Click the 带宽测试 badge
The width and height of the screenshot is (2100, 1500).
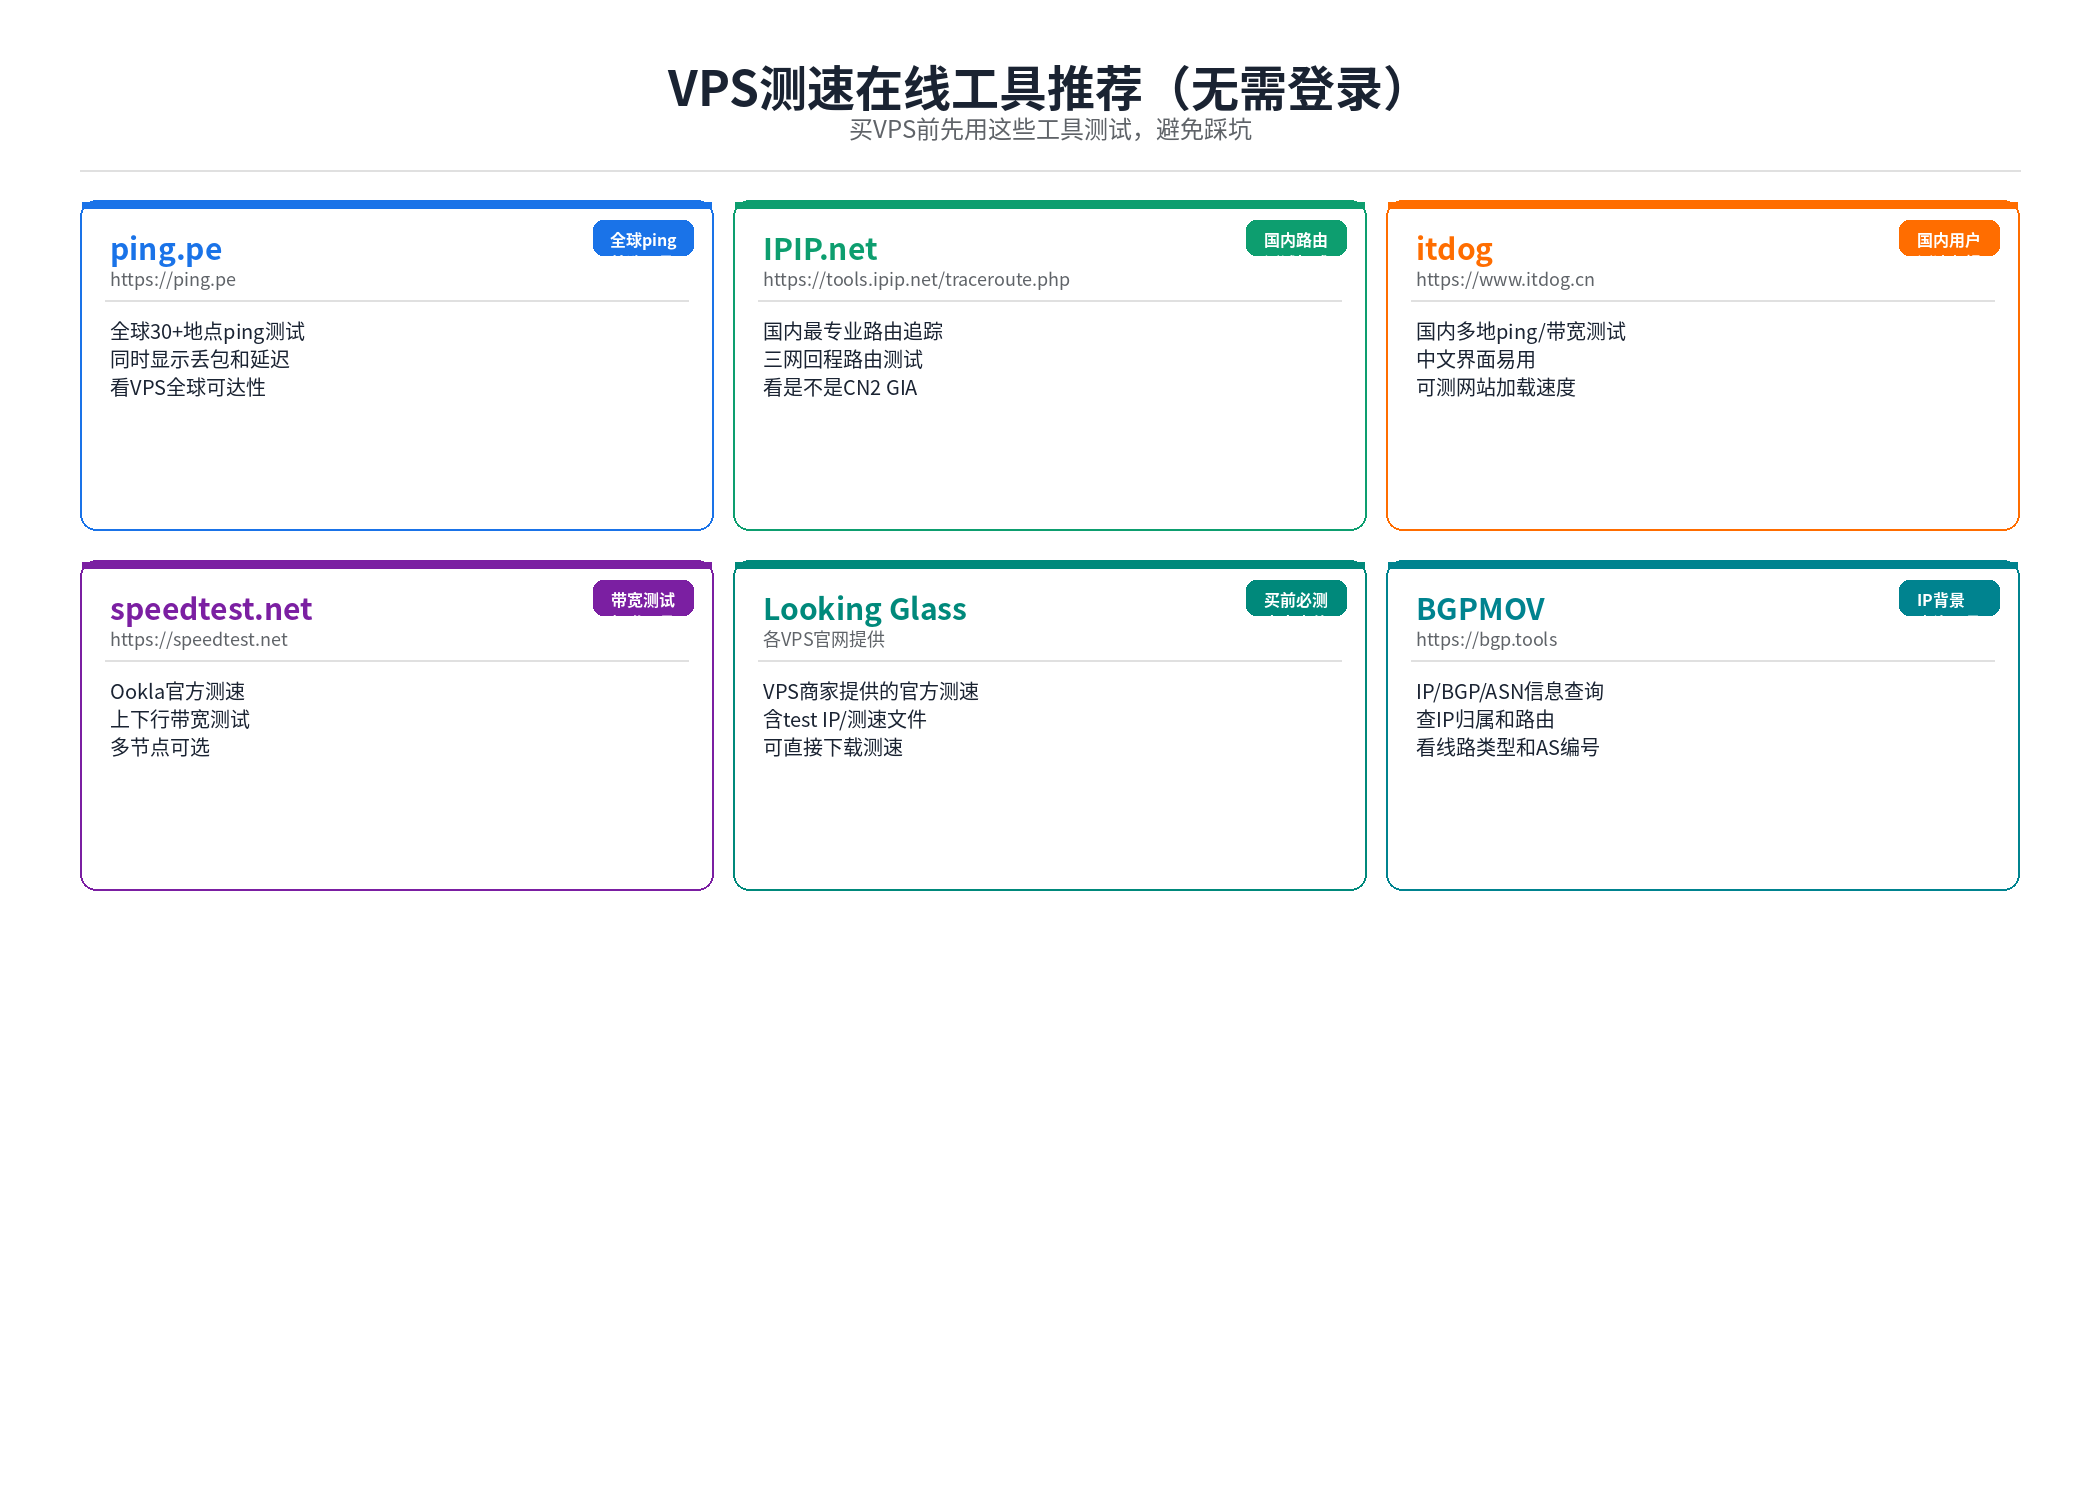(x=643, y=598)
